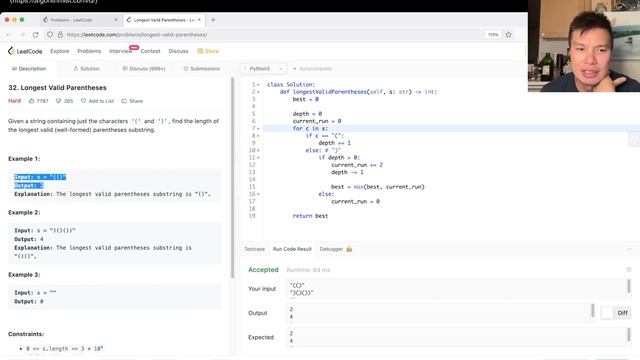
Task: Click the 'Constraints:' heading
Action: coord(26,334)
